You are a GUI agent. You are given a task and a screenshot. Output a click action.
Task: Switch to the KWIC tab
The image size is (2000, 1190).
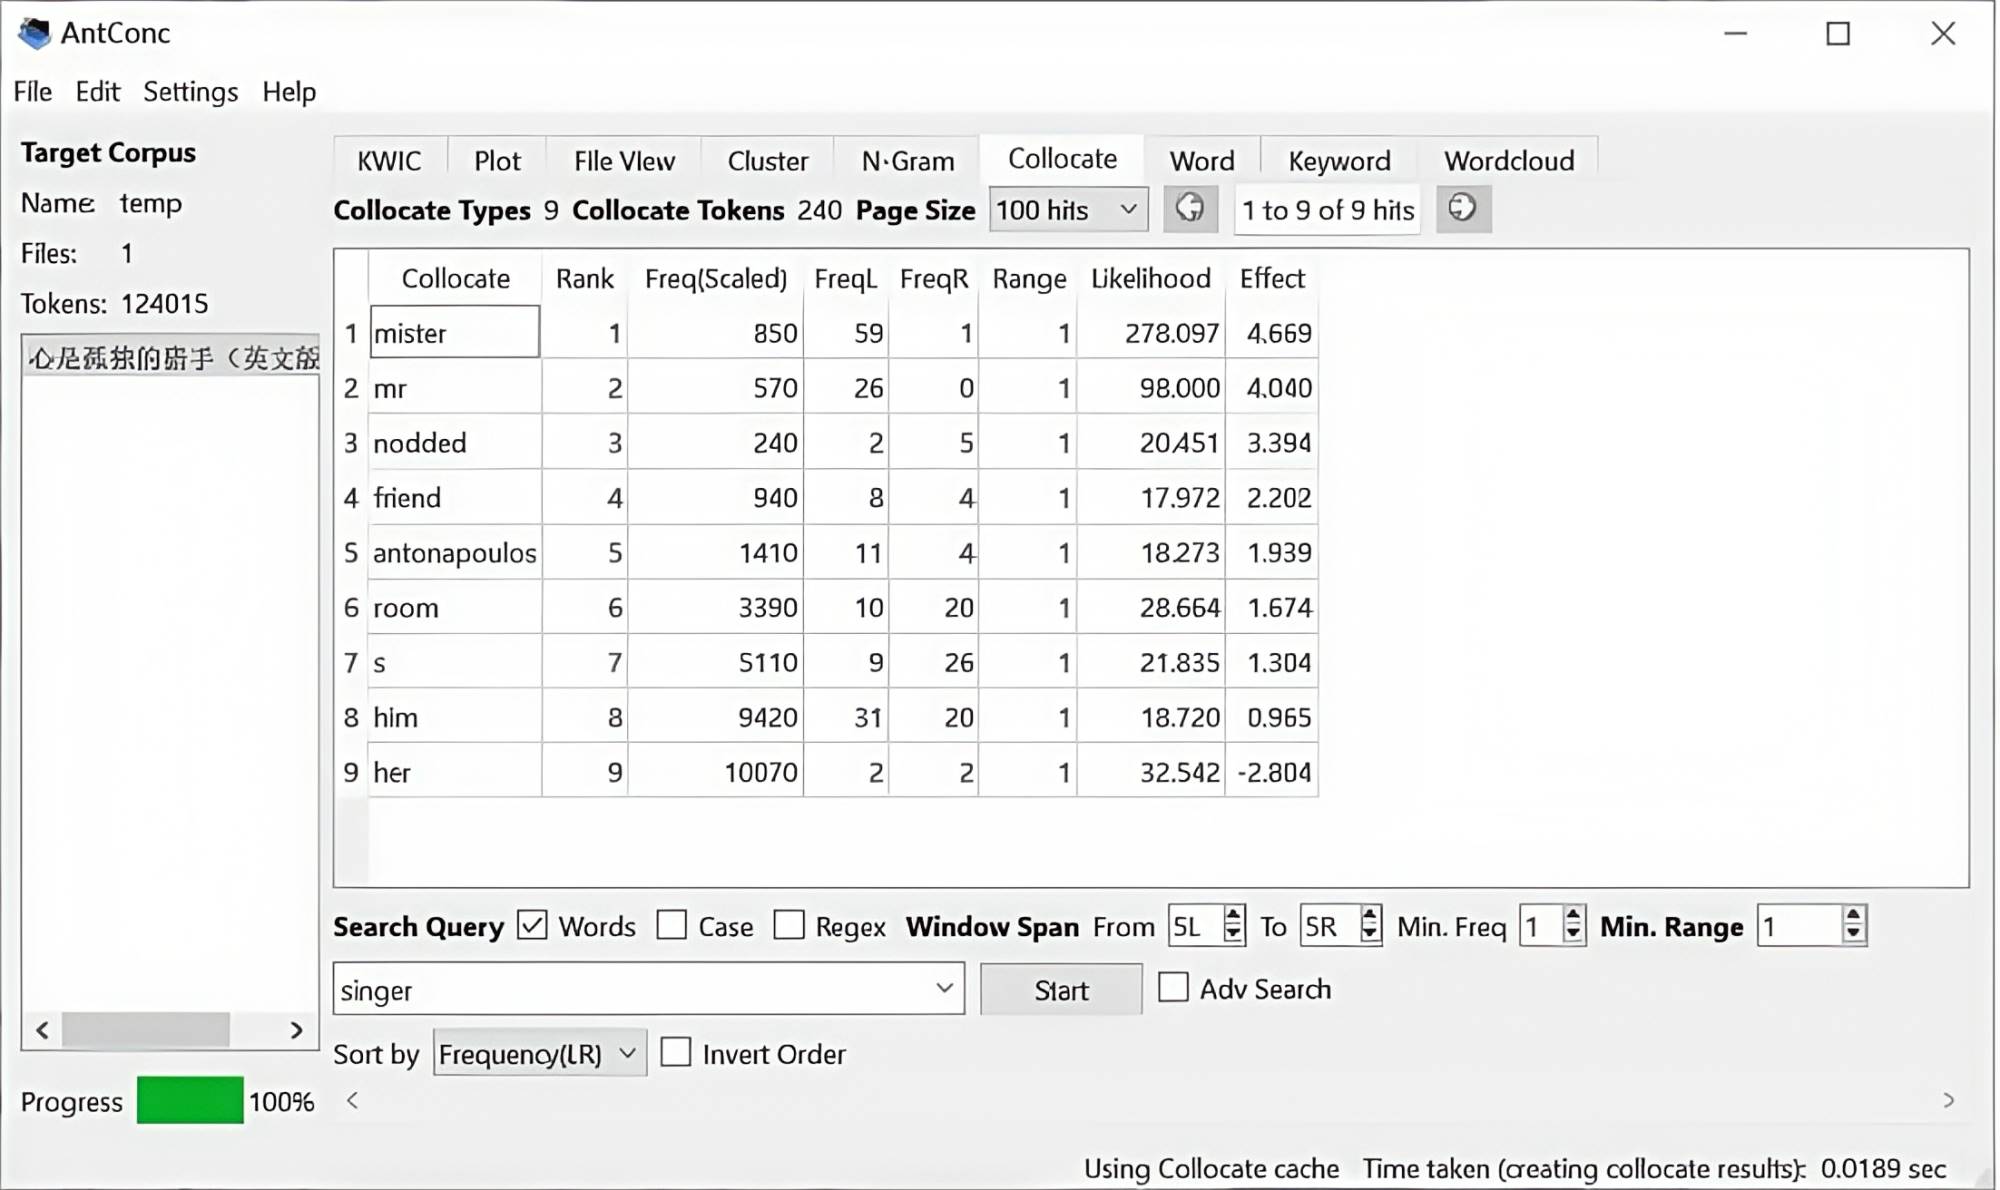coord(389,160)
